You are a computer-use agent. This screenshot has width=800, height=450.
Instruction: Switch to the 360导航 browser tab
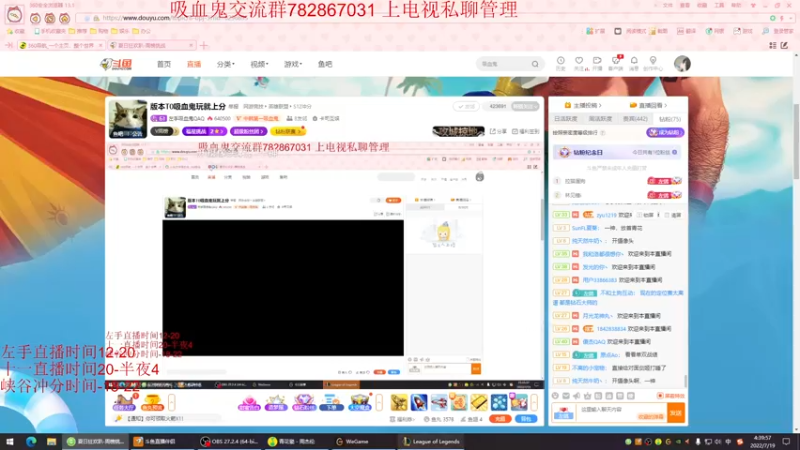(x=61, y=45)
